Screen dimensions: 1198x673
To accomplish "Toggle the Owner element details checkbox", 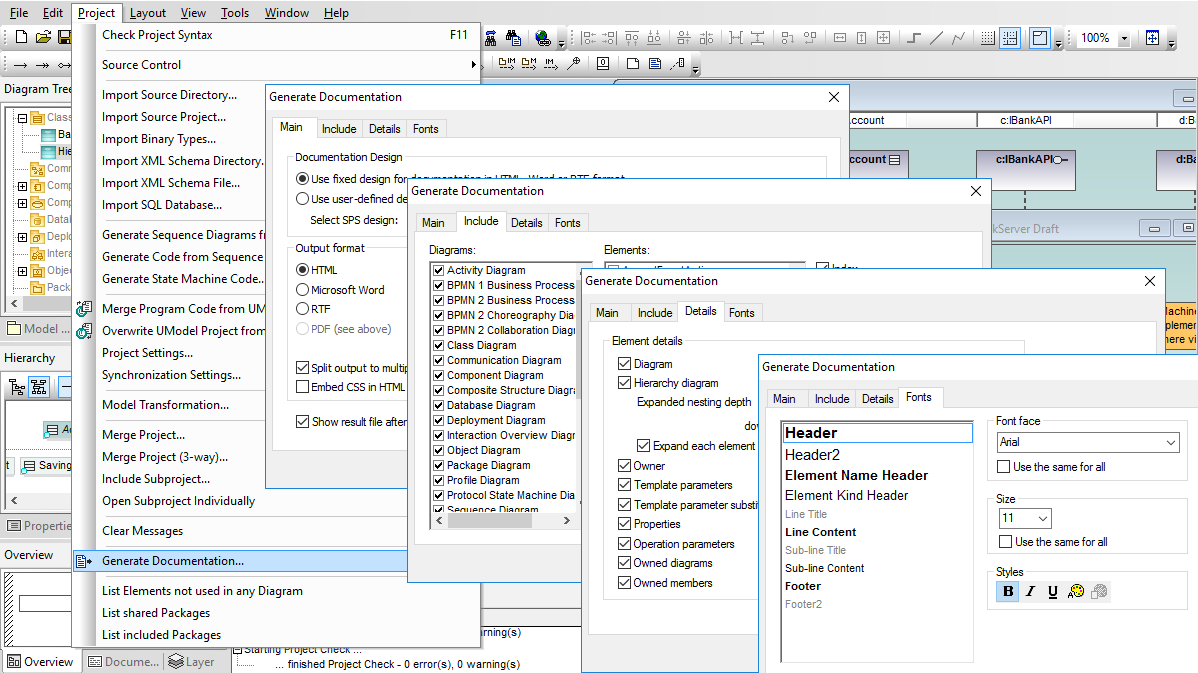I will tap(624, 465).
